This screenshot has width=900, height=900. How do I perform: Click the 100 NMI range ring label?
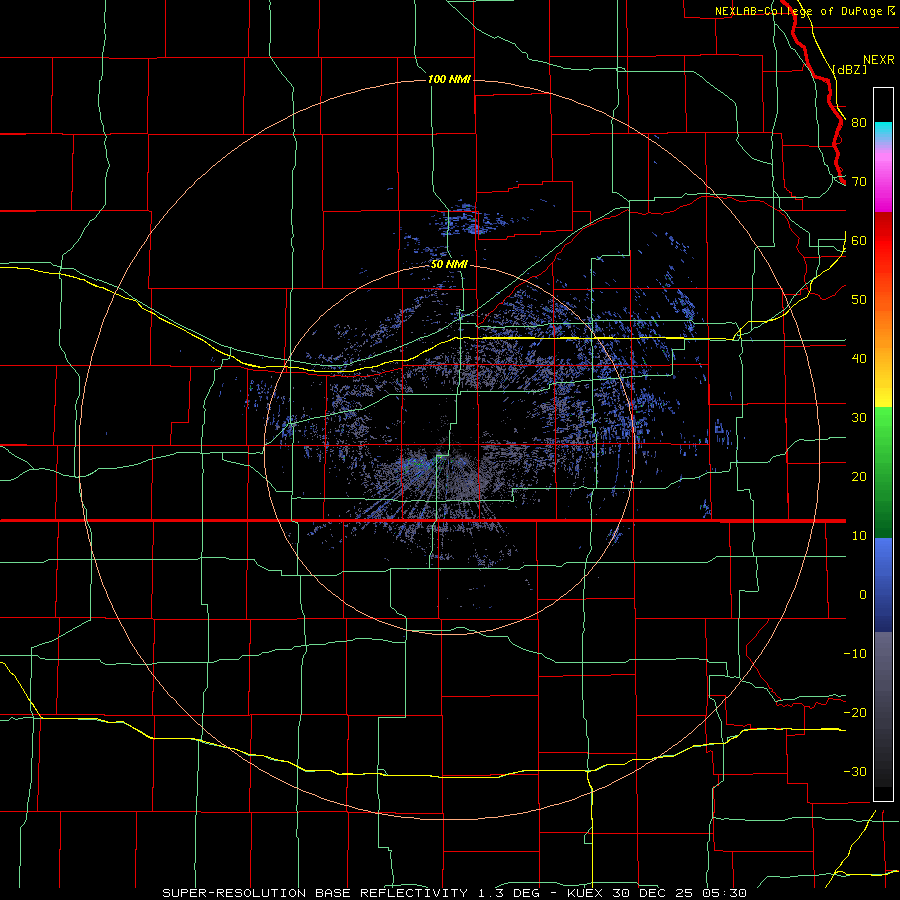(449, 79)
